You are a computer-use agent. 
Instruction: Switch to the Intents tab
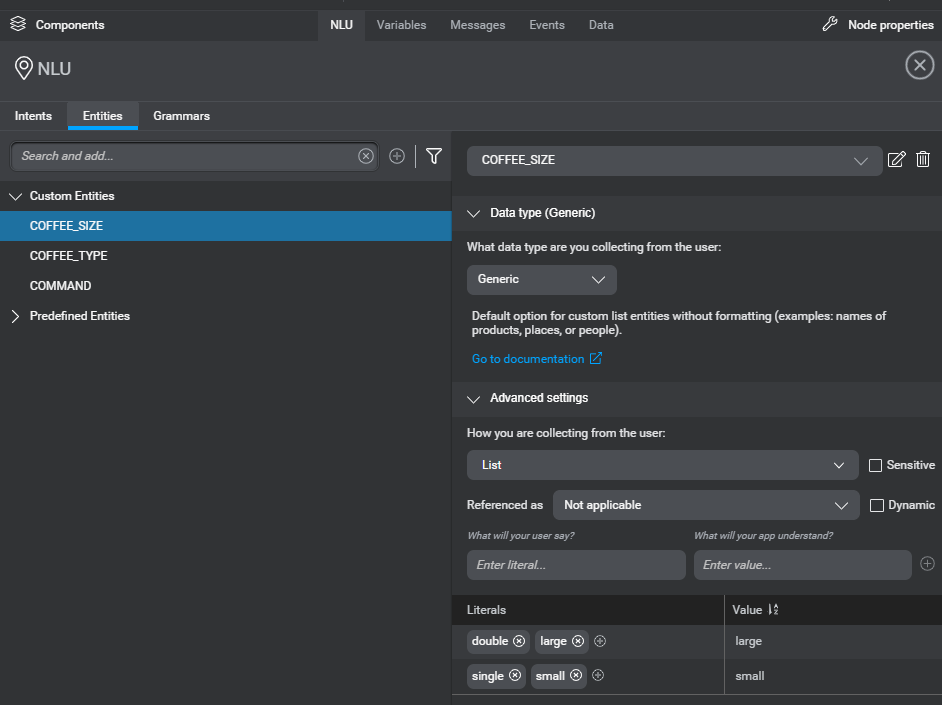[33, 116]
